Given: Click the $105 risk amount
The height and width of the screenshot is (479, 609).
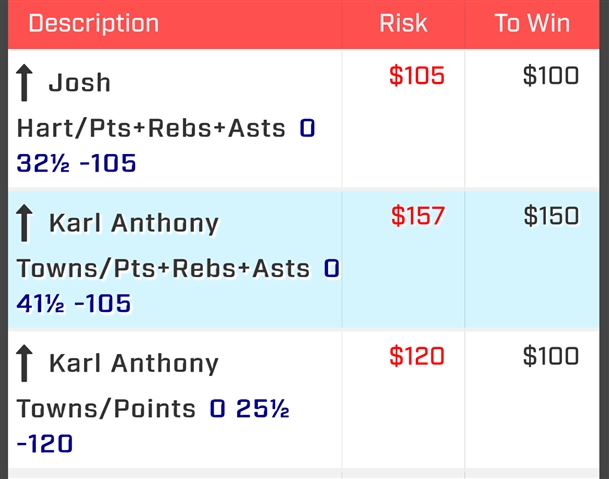Looking at the screenshot, I should click(417, 75).
